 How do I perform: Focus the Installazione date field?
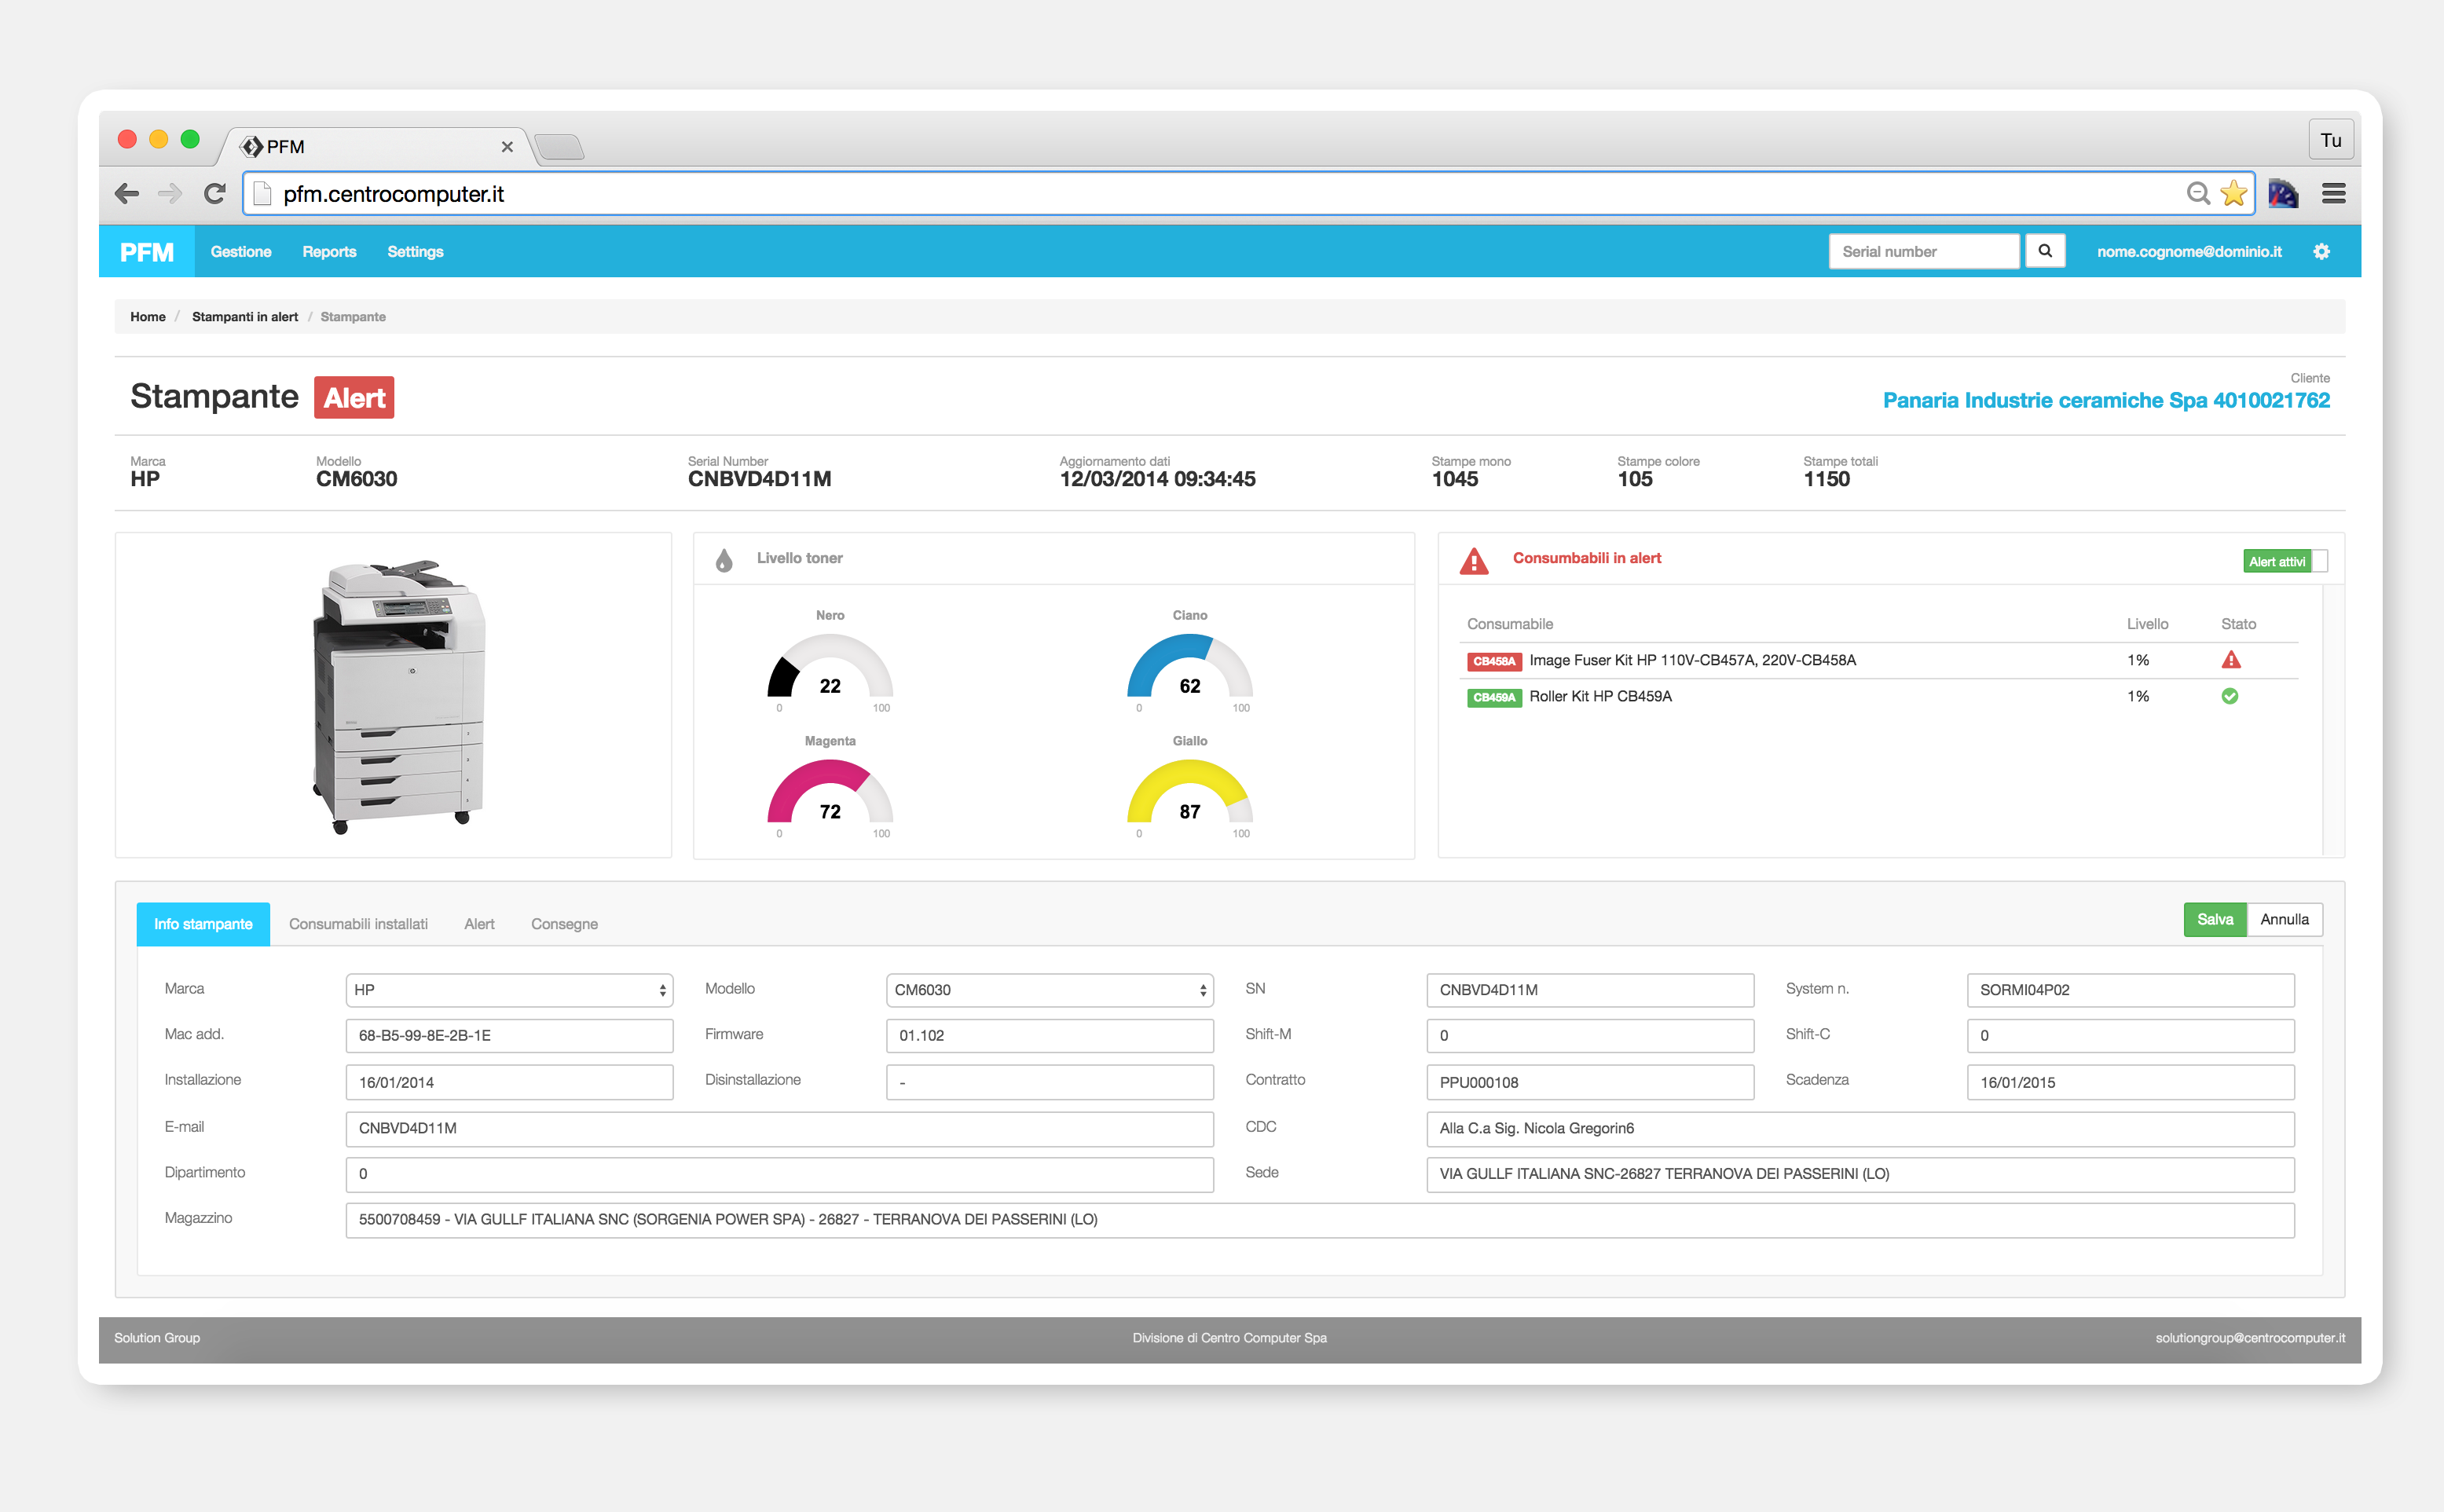[x=509, y=1082]
